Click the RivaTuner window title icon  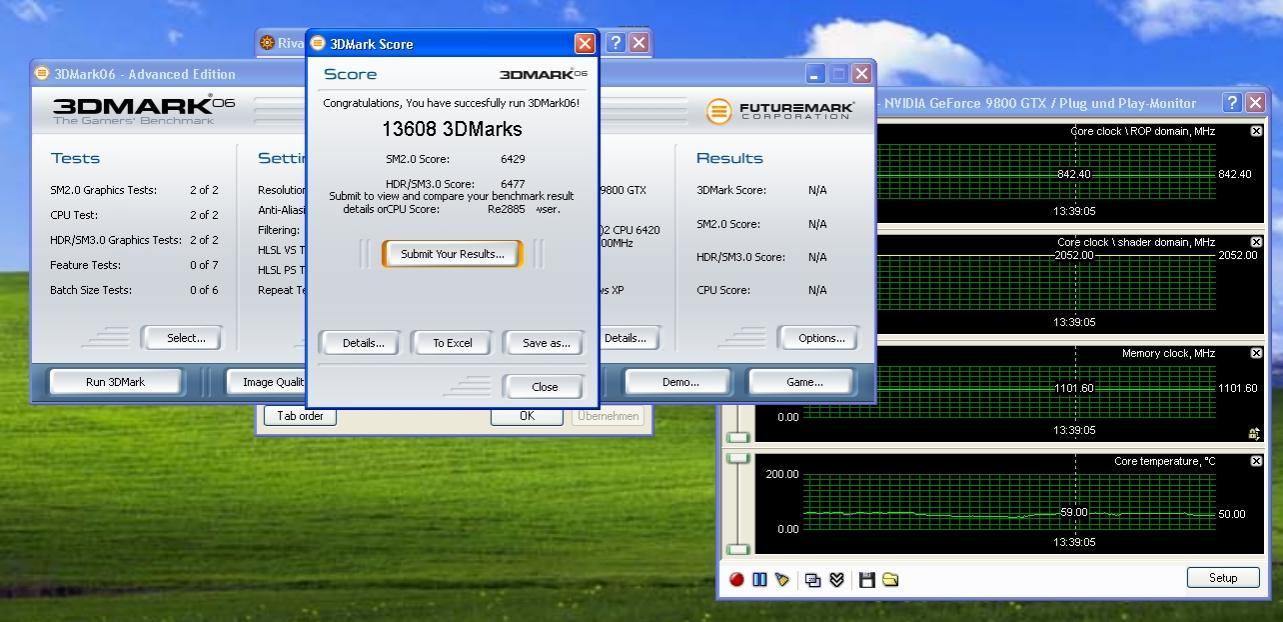tap(267, 42)
